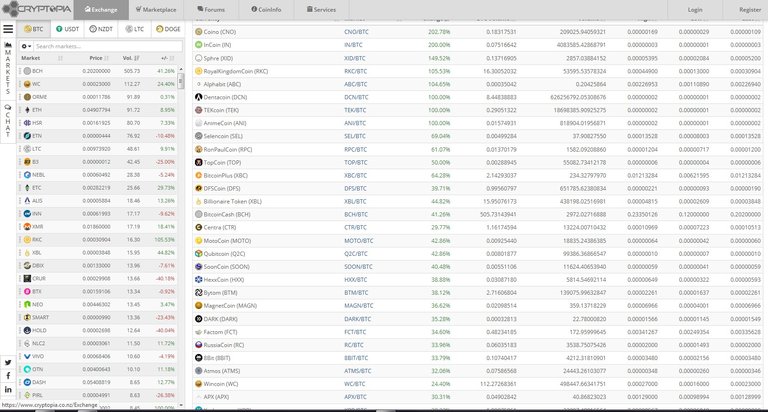Select the USDT base market tab
Screen dimensions: 768x412
tap(67, 29)
